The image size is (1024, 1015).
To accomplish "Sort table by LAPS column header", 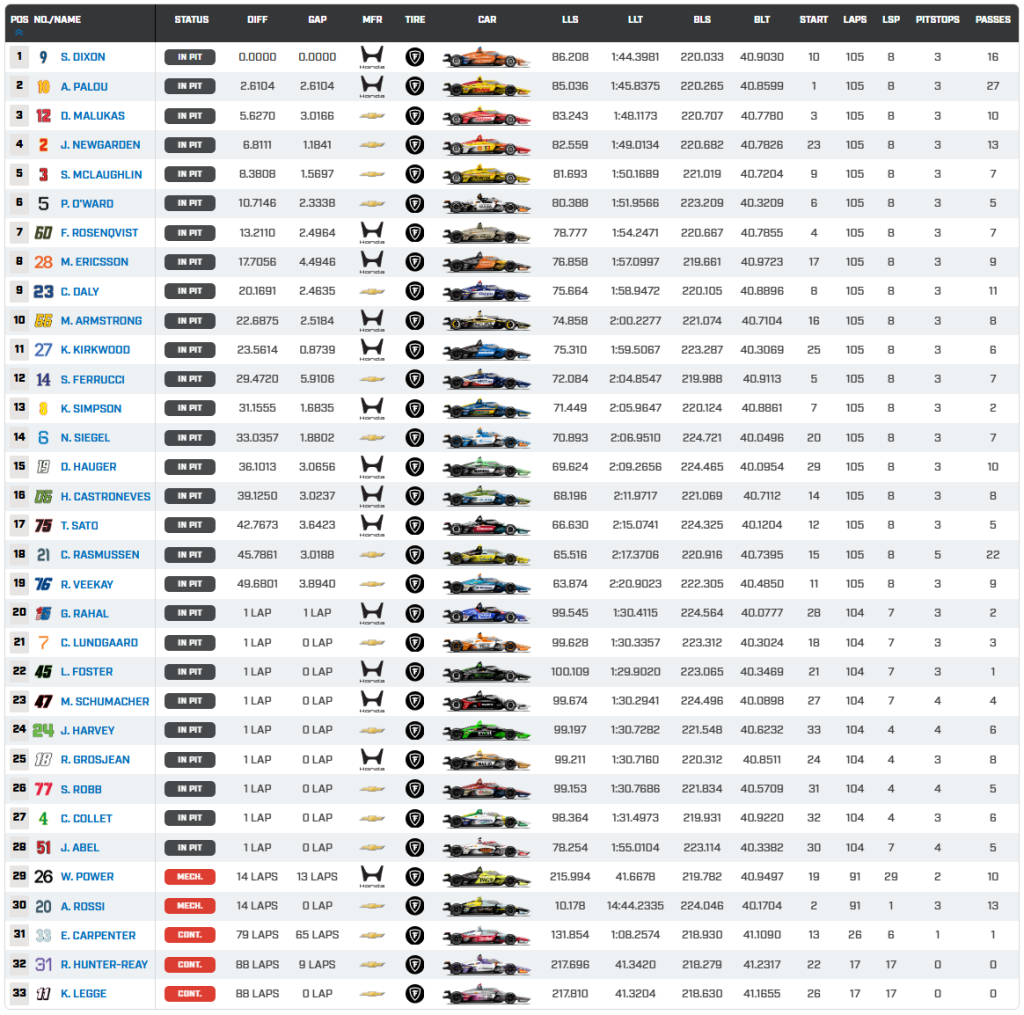I will 855,20.
